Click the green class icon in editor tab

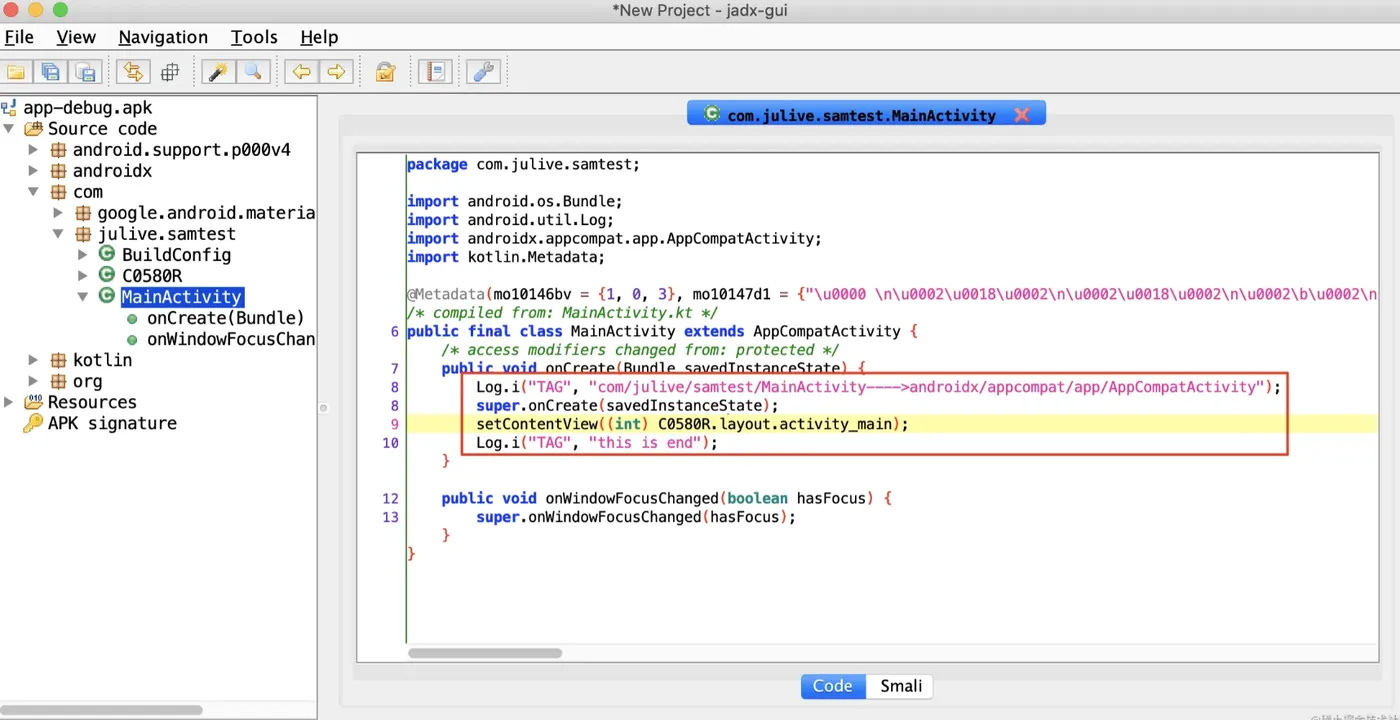click(x=711, y=114)
